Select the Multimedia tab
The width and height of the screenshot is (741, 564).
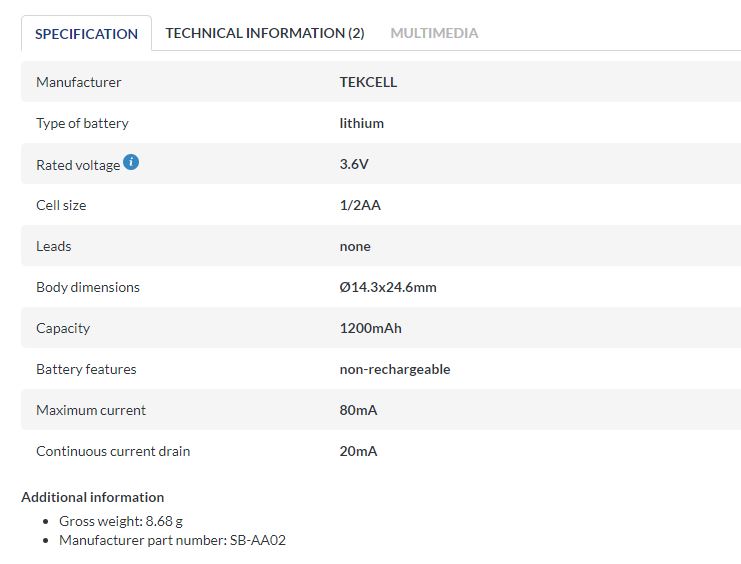point(434,33)
